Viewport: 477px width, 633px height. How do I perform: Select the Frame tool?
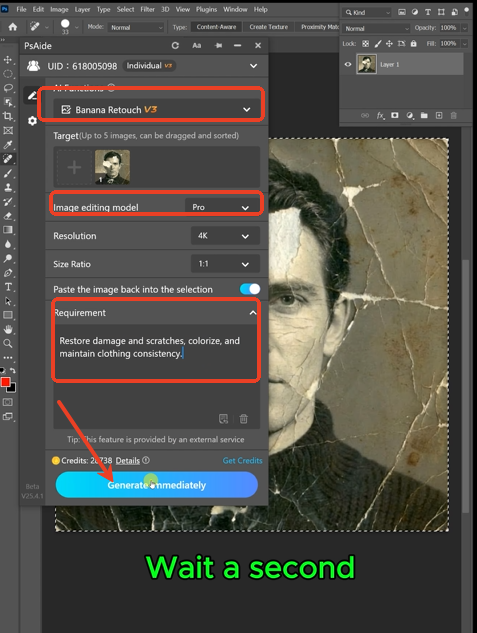point(8,130)
